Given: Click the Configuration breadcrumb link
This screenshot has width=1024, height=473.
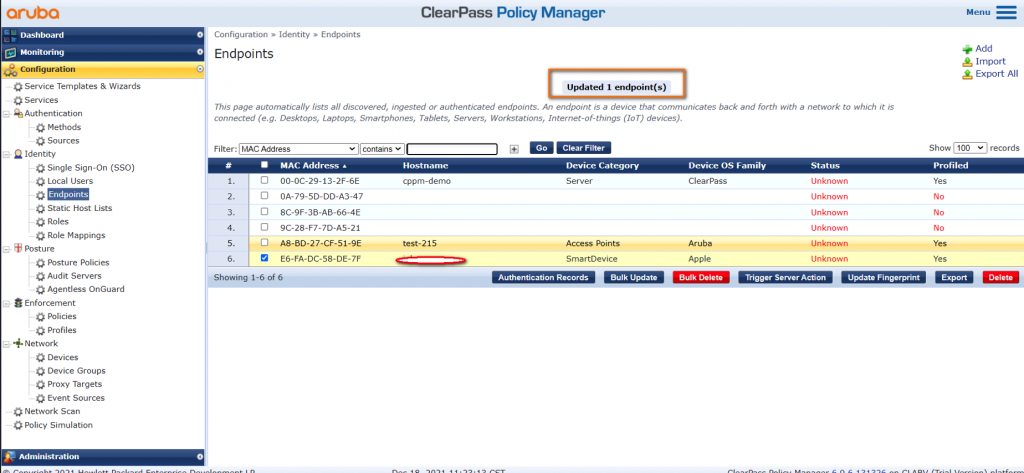Looking at the screenshot, I should pos(241,35).
